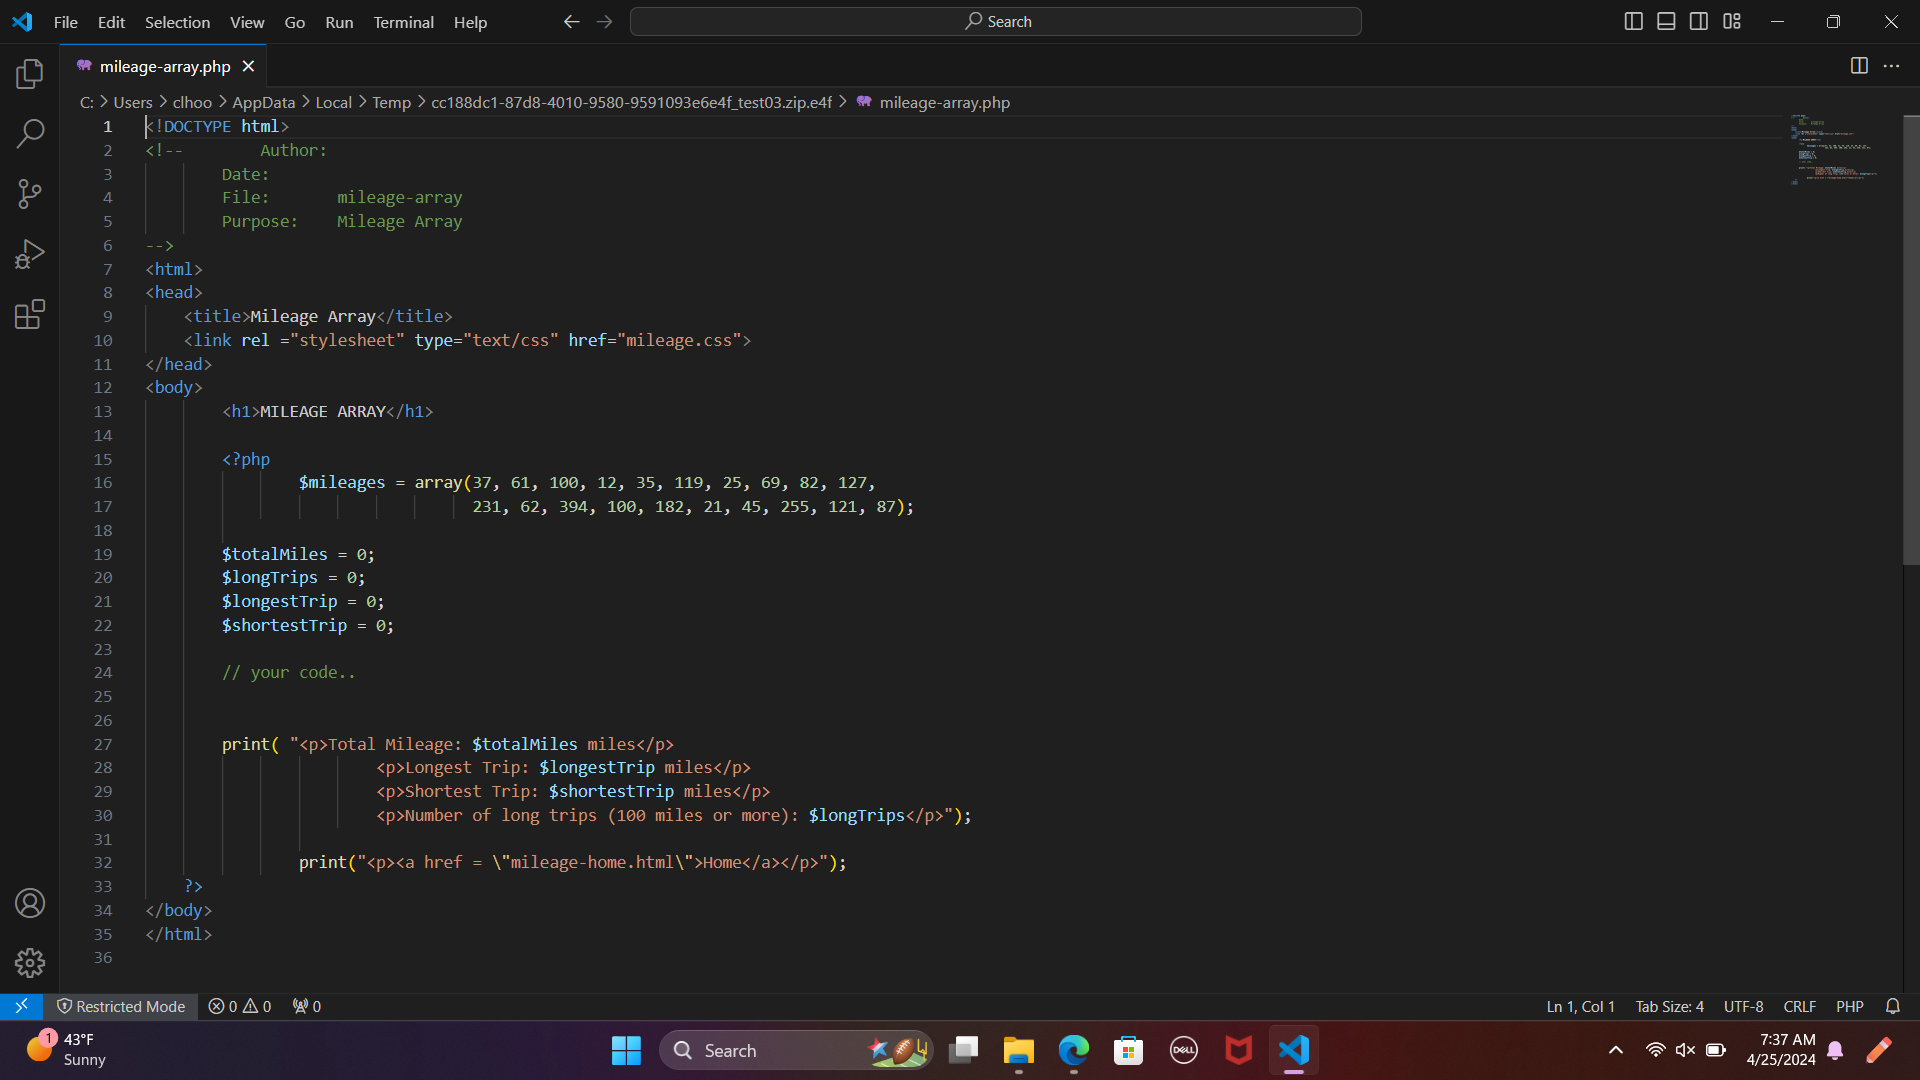Toggle the primary side bar
Viewport: 1920px width, 1080px height.
[1634, 20]
